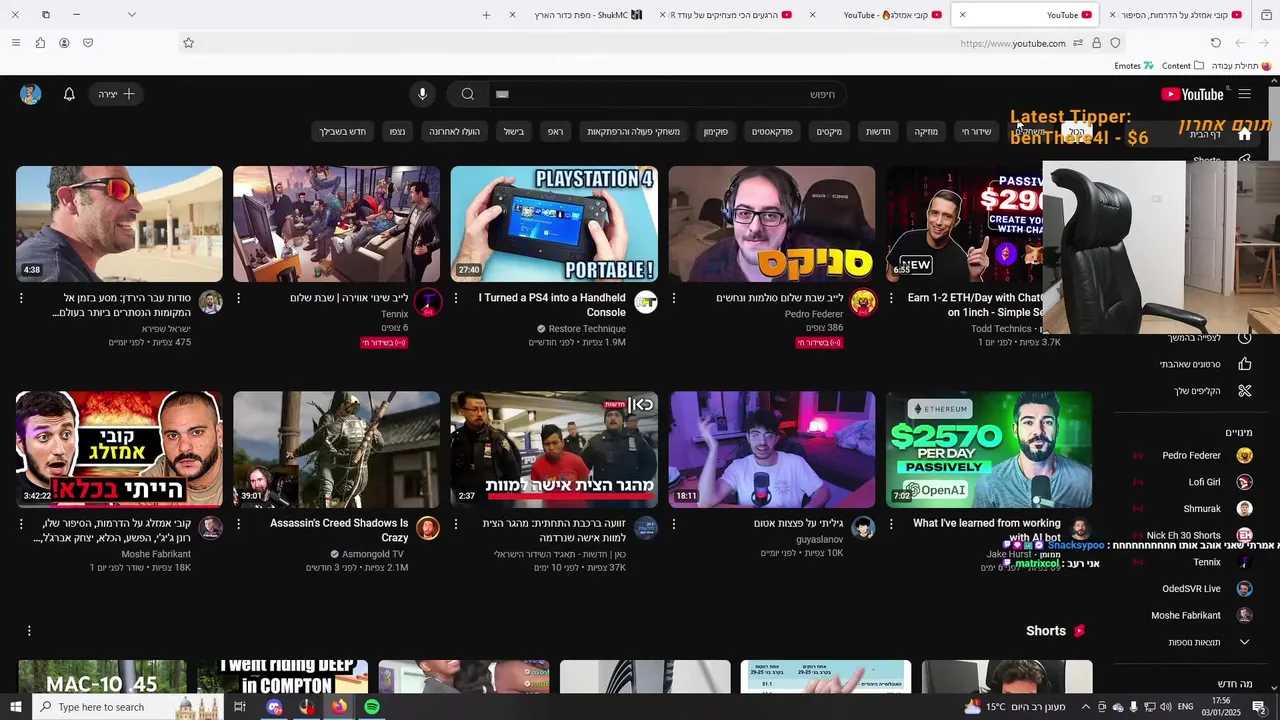
Task: Open the browser extensions puzzle icon
Action: tap(40, 43)
